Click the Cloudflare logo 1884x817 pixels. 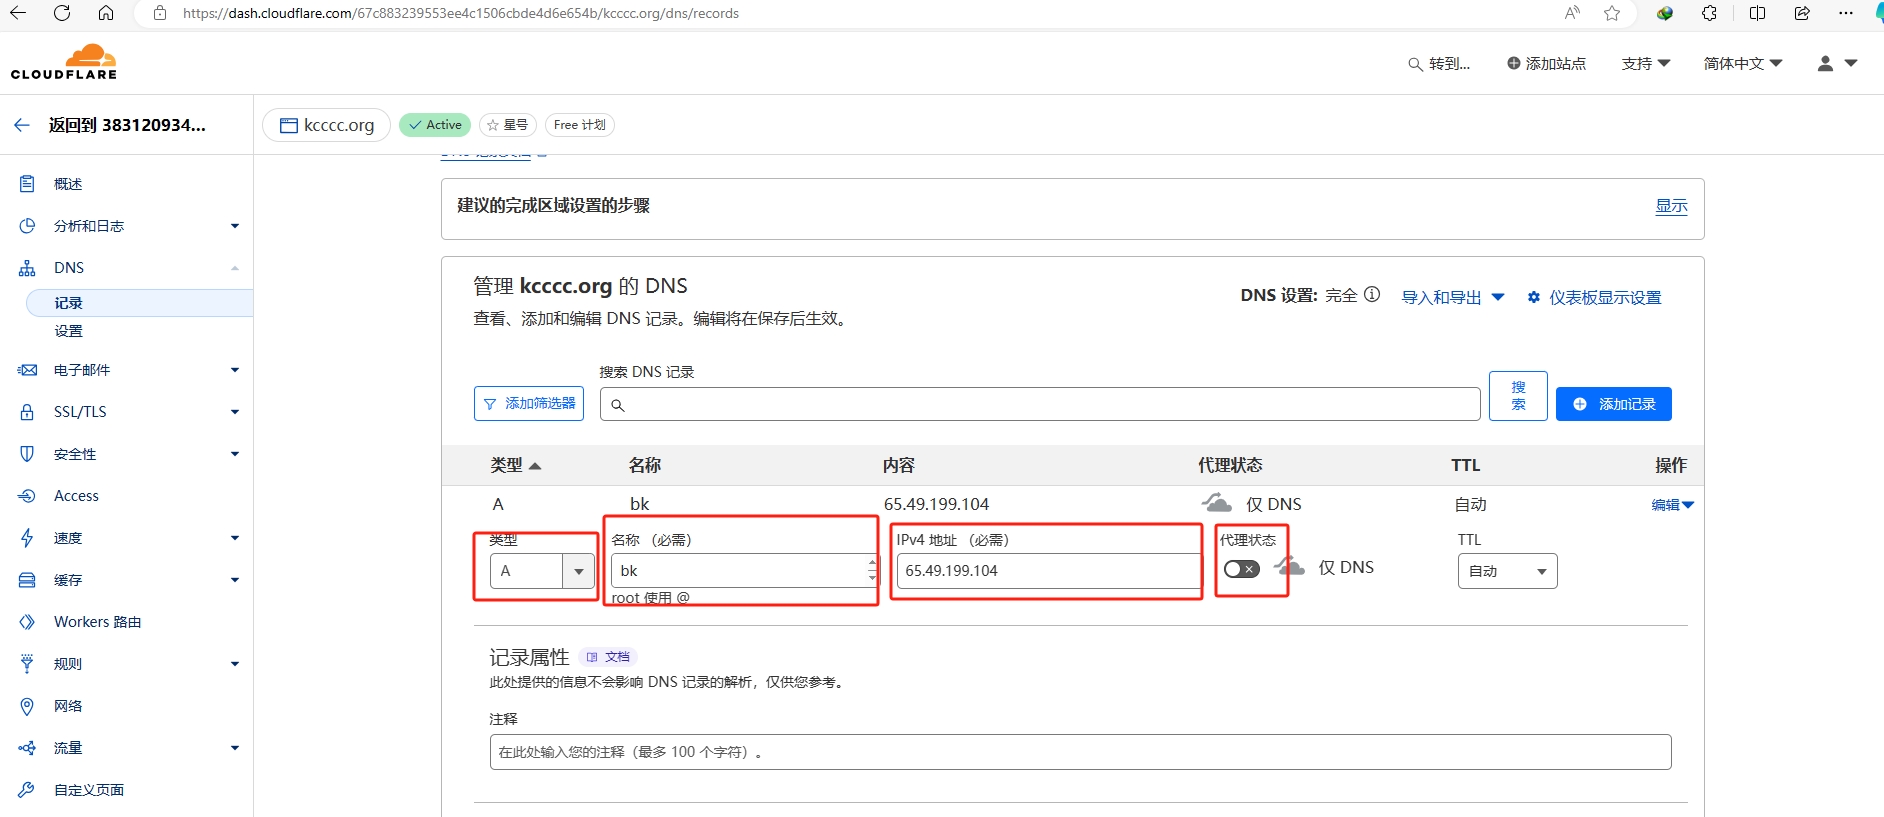pos(64,62)
